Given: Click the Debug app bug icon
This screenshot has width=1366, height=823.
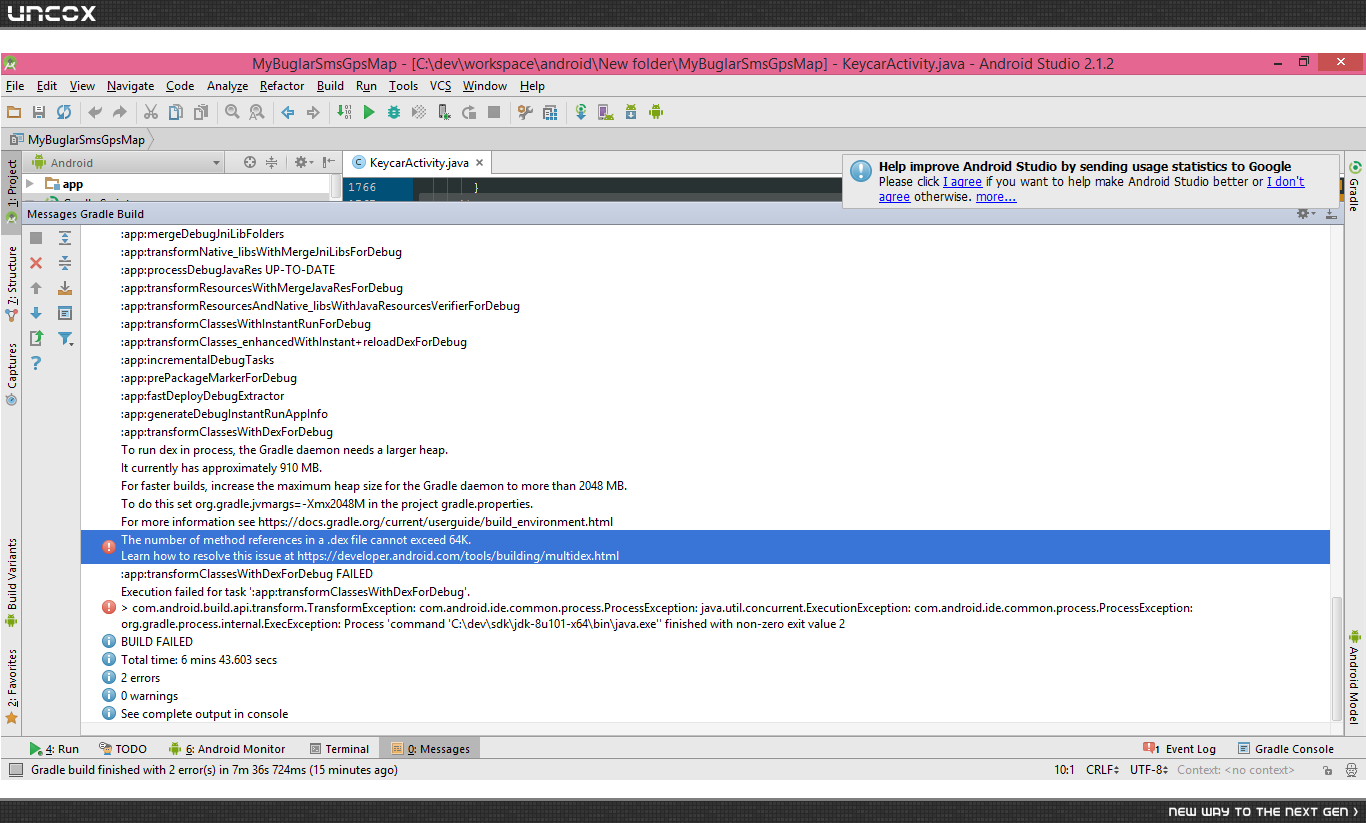Looking at the screenshot, I should click(394, 112).
